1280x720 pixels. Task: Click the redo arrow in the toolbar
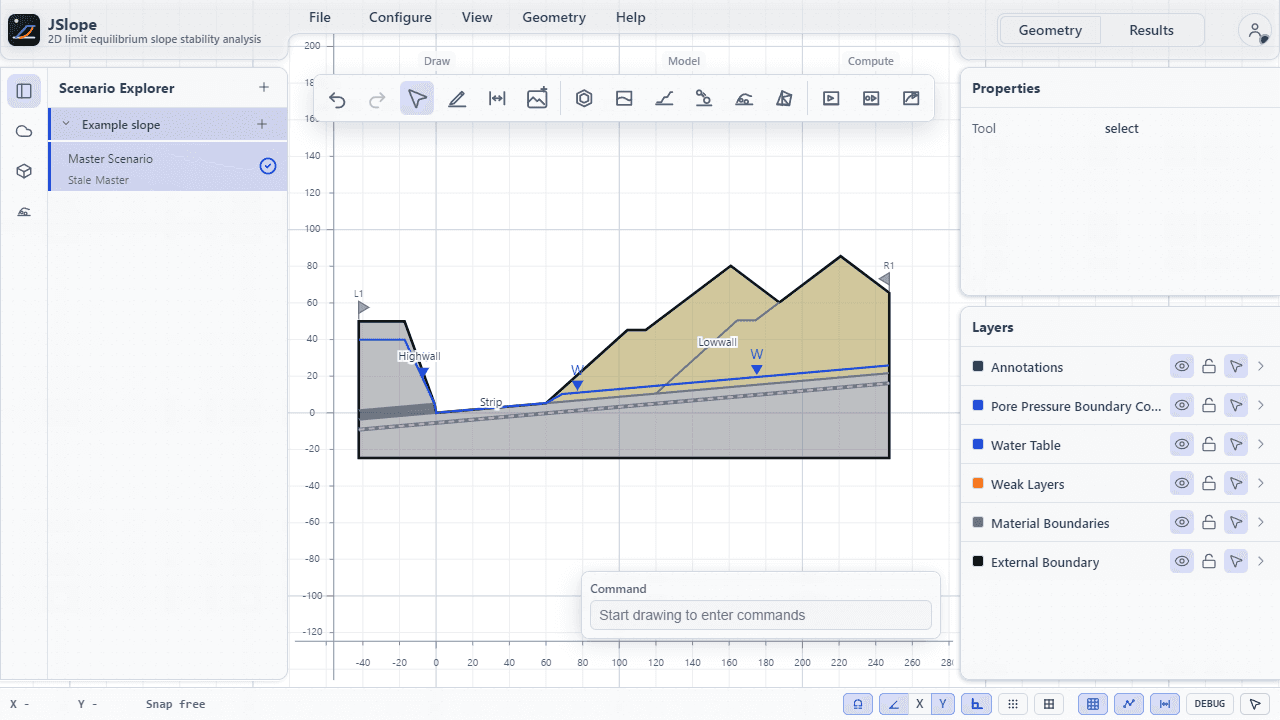point(377,99)
